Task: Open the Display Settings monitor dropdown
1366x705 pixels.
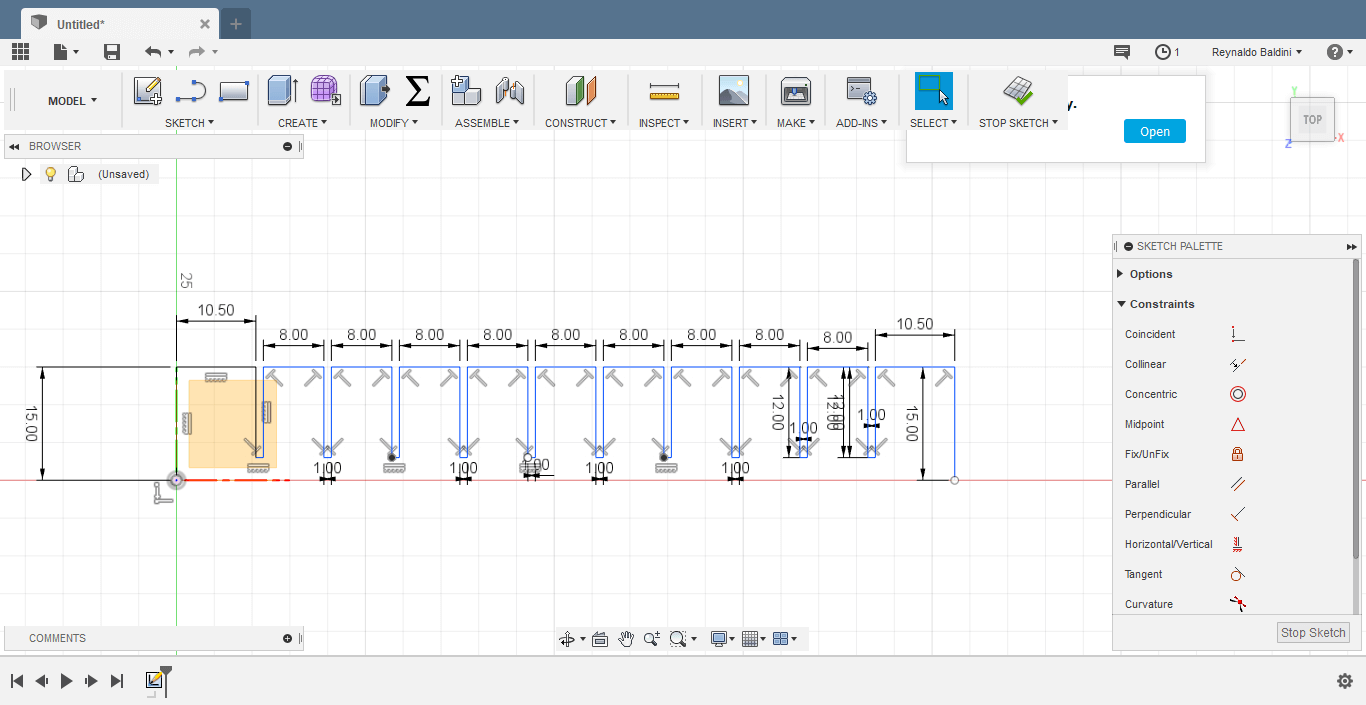Action: point(722,639)
